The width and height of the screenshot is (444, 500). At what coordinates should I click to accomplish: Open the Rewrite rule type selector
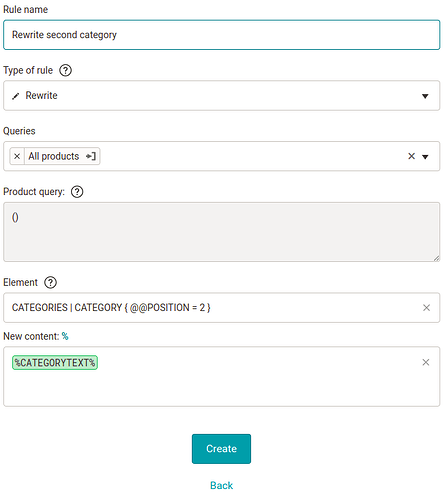[222, 96]
